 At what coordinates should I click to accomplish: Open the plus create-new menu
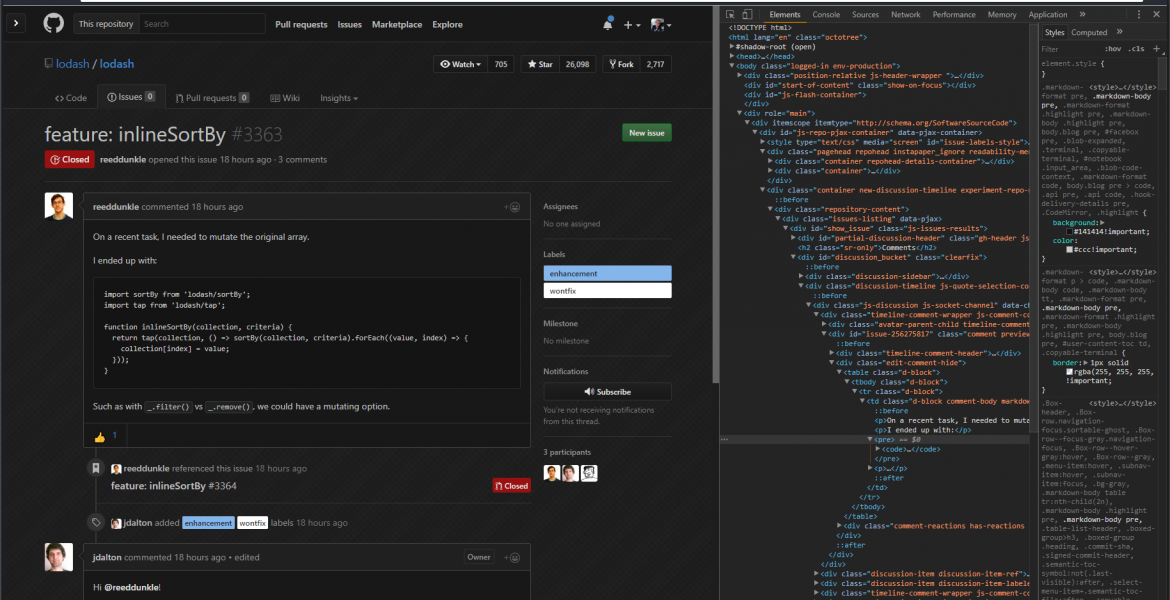631,25
